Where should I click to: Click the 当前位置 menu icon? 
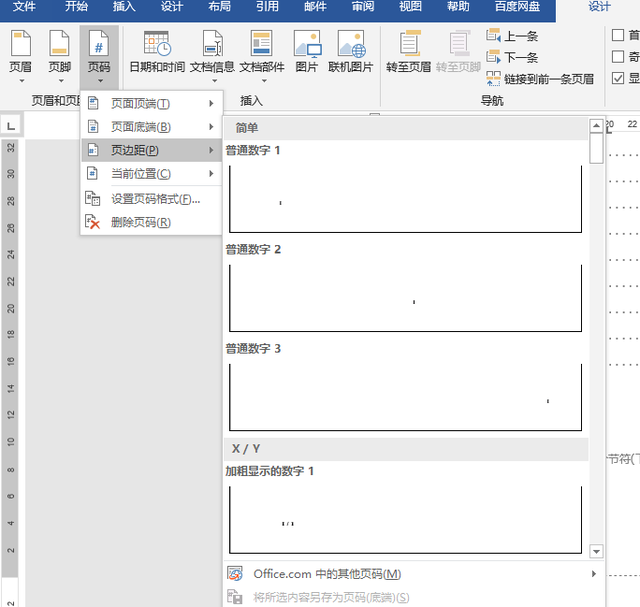93,173
